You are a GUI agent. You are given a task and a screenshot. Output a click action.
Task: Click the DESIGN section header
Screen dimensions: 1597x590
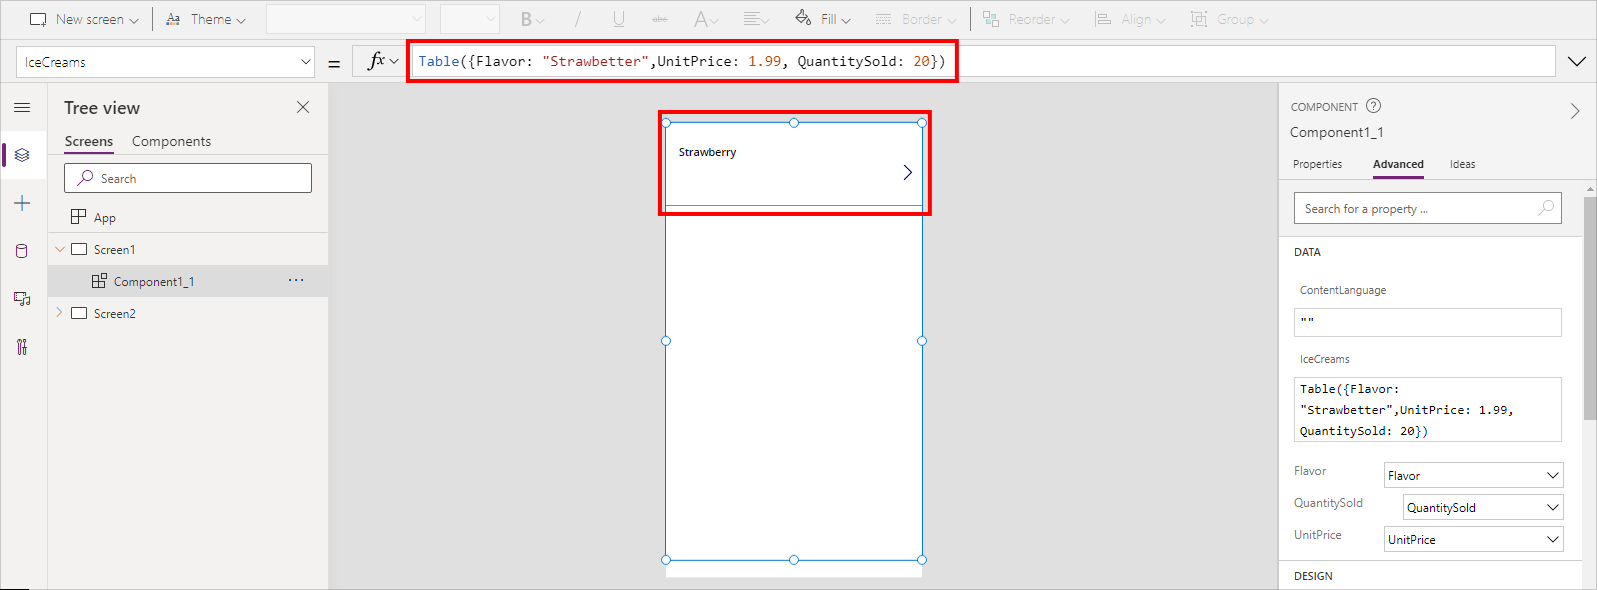[1313, 576]
